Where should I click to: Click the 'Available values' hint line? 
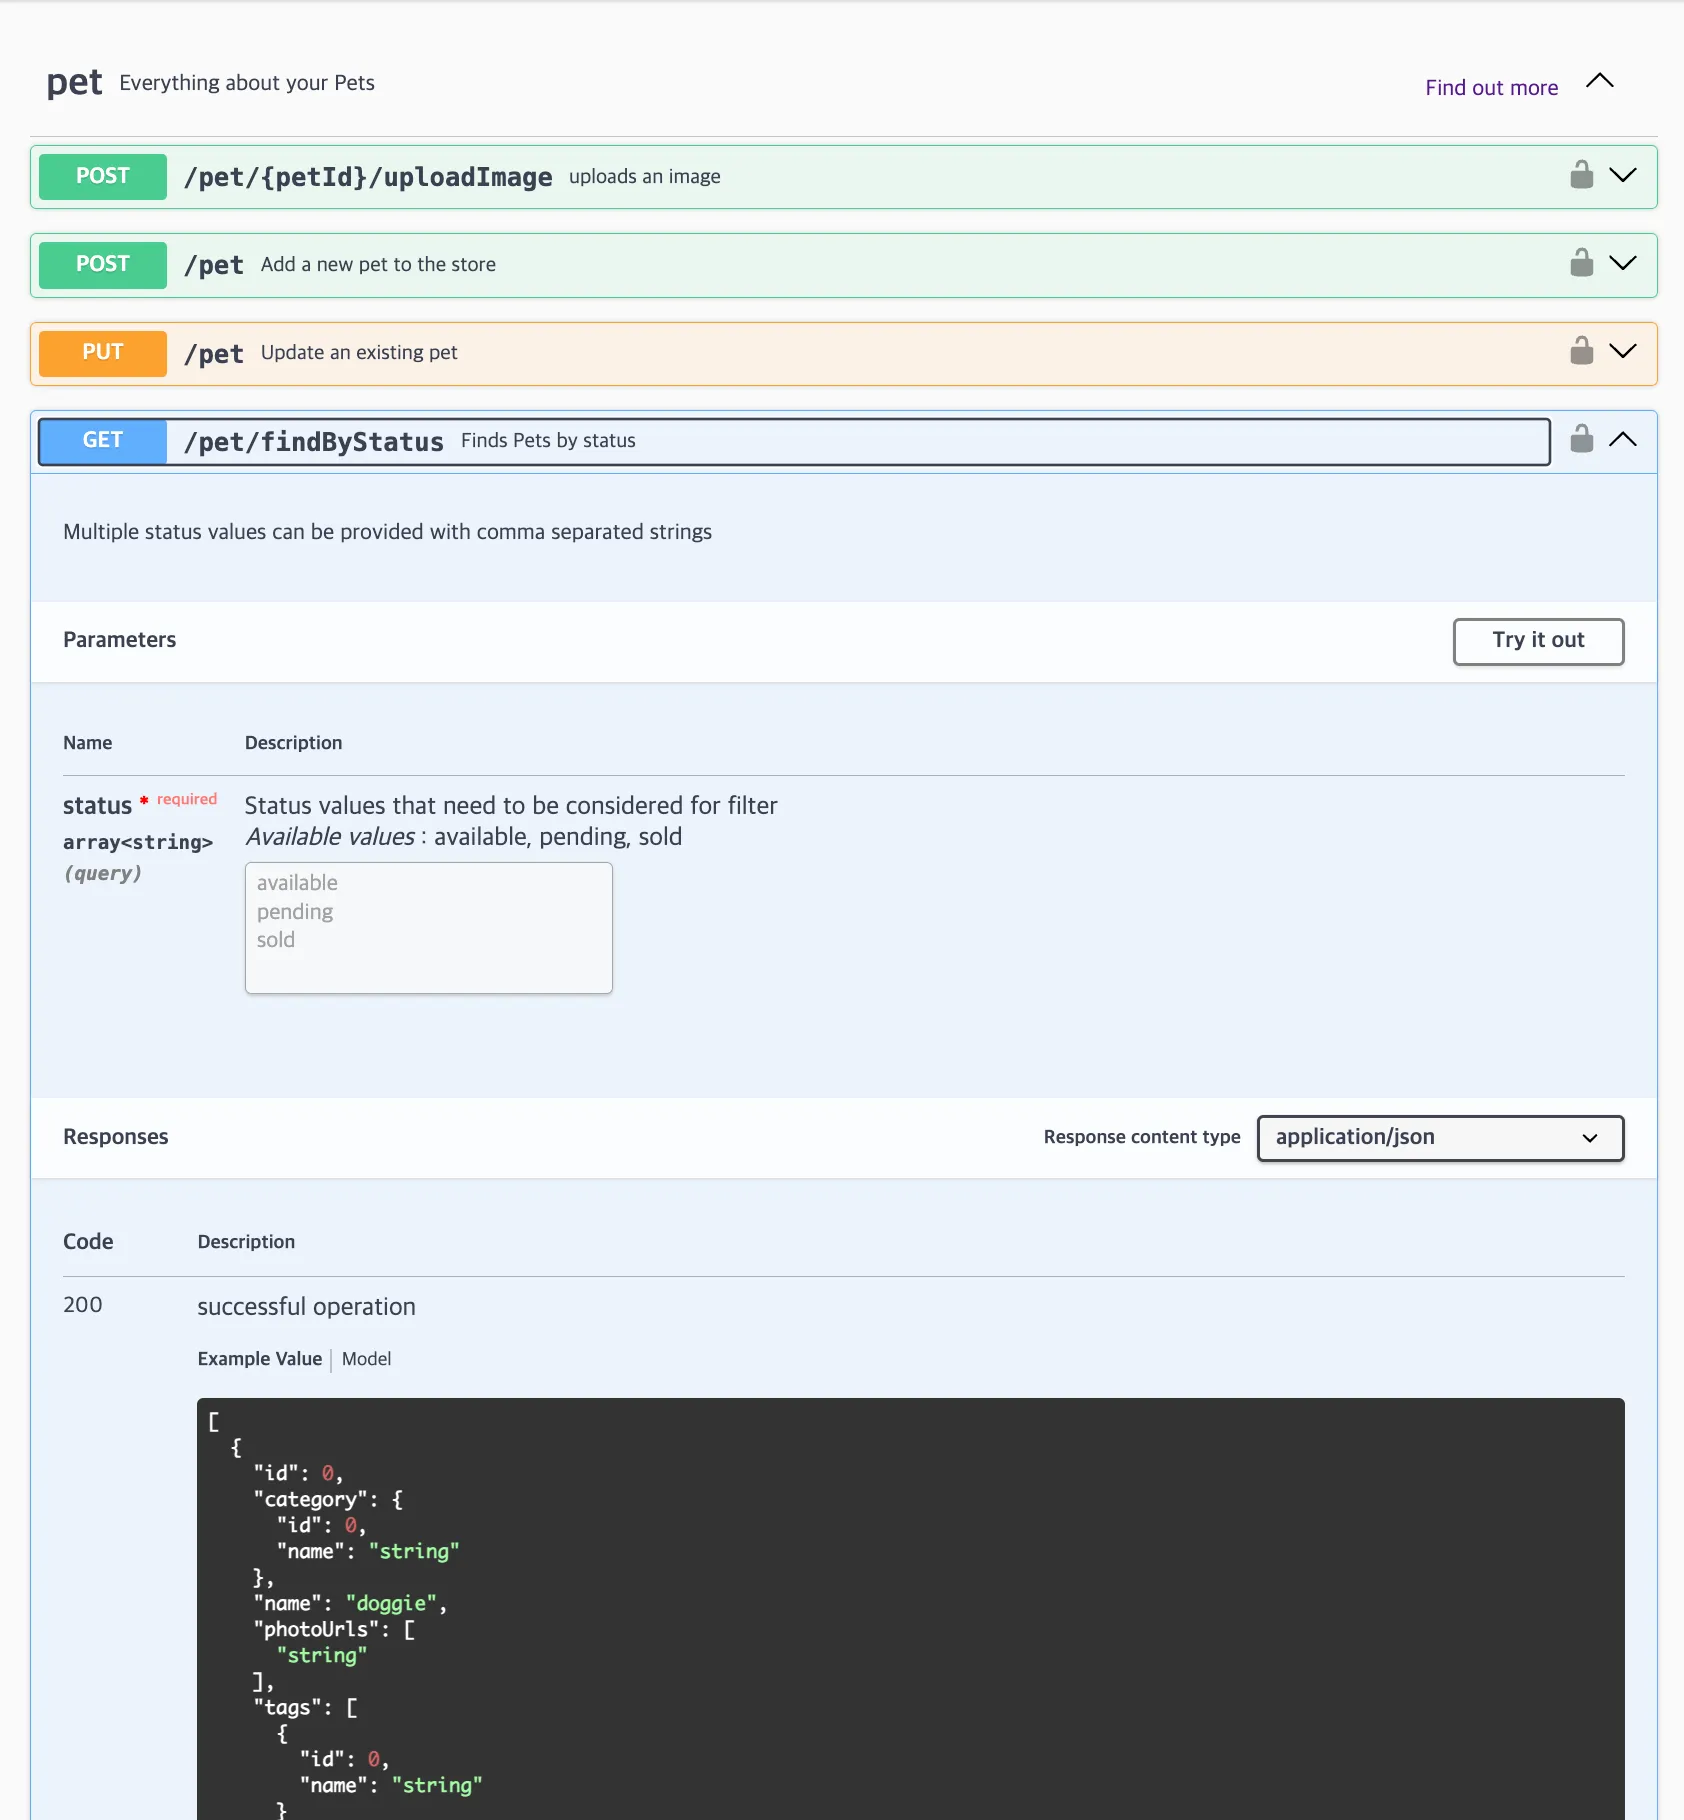tap(463, 837)
